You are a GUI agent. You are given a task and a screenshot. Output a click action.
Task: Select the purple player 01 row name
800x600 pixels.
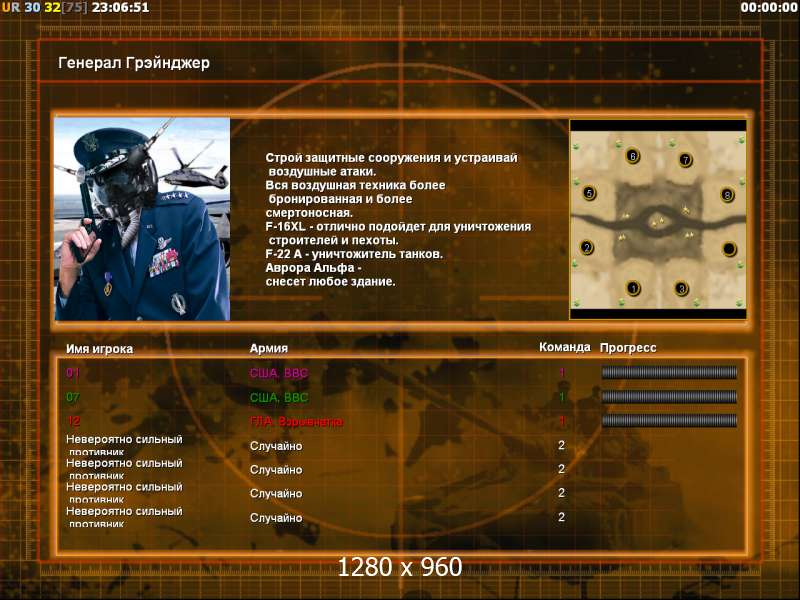[x=73, y=372]
